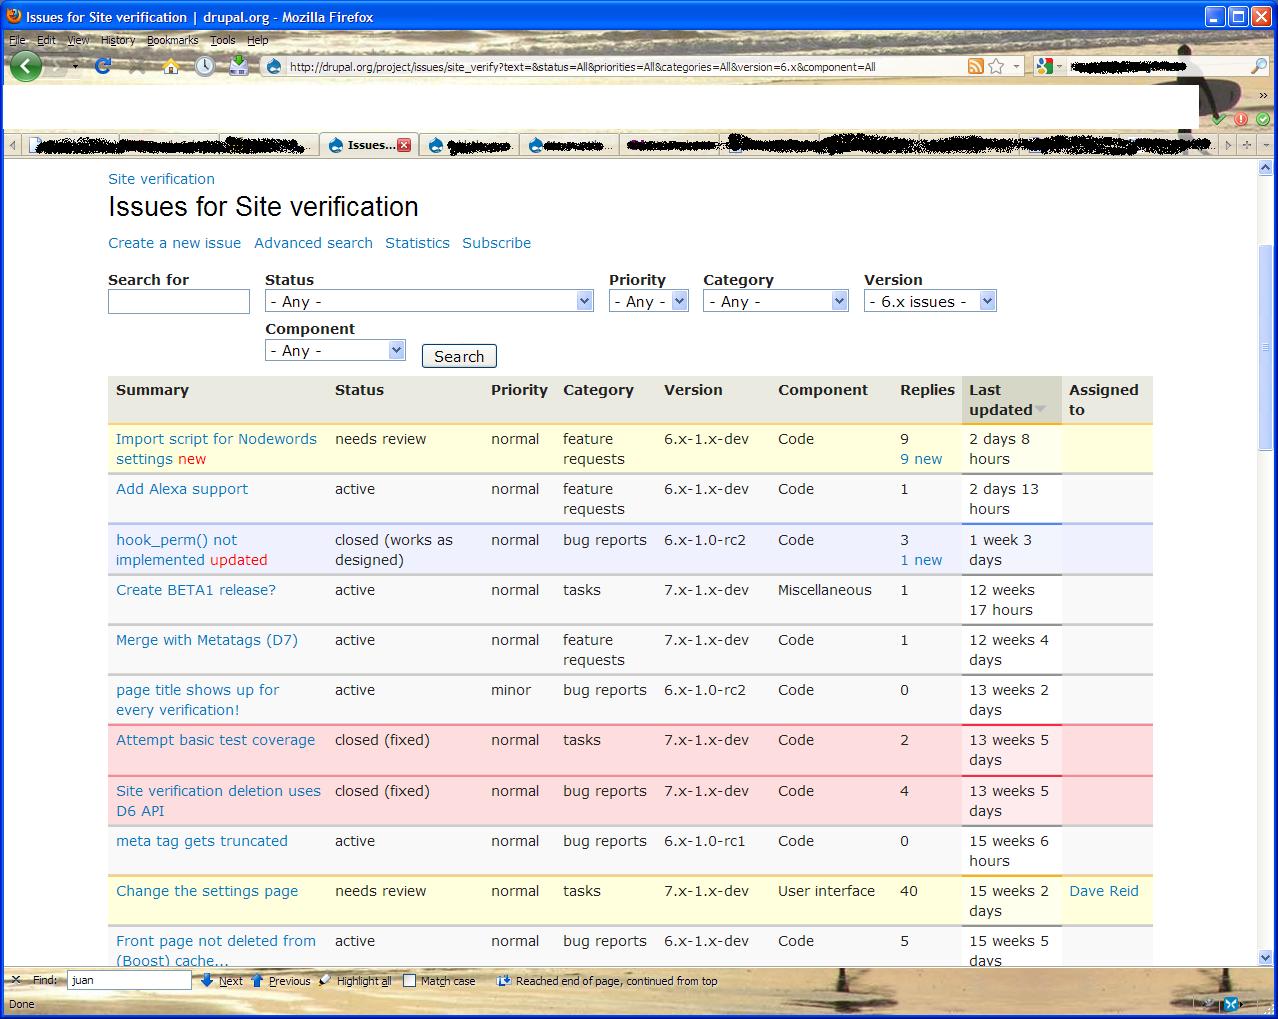Open the Home page icon
Screen dimensions: 1278x1019
click(x=171, y=66)
